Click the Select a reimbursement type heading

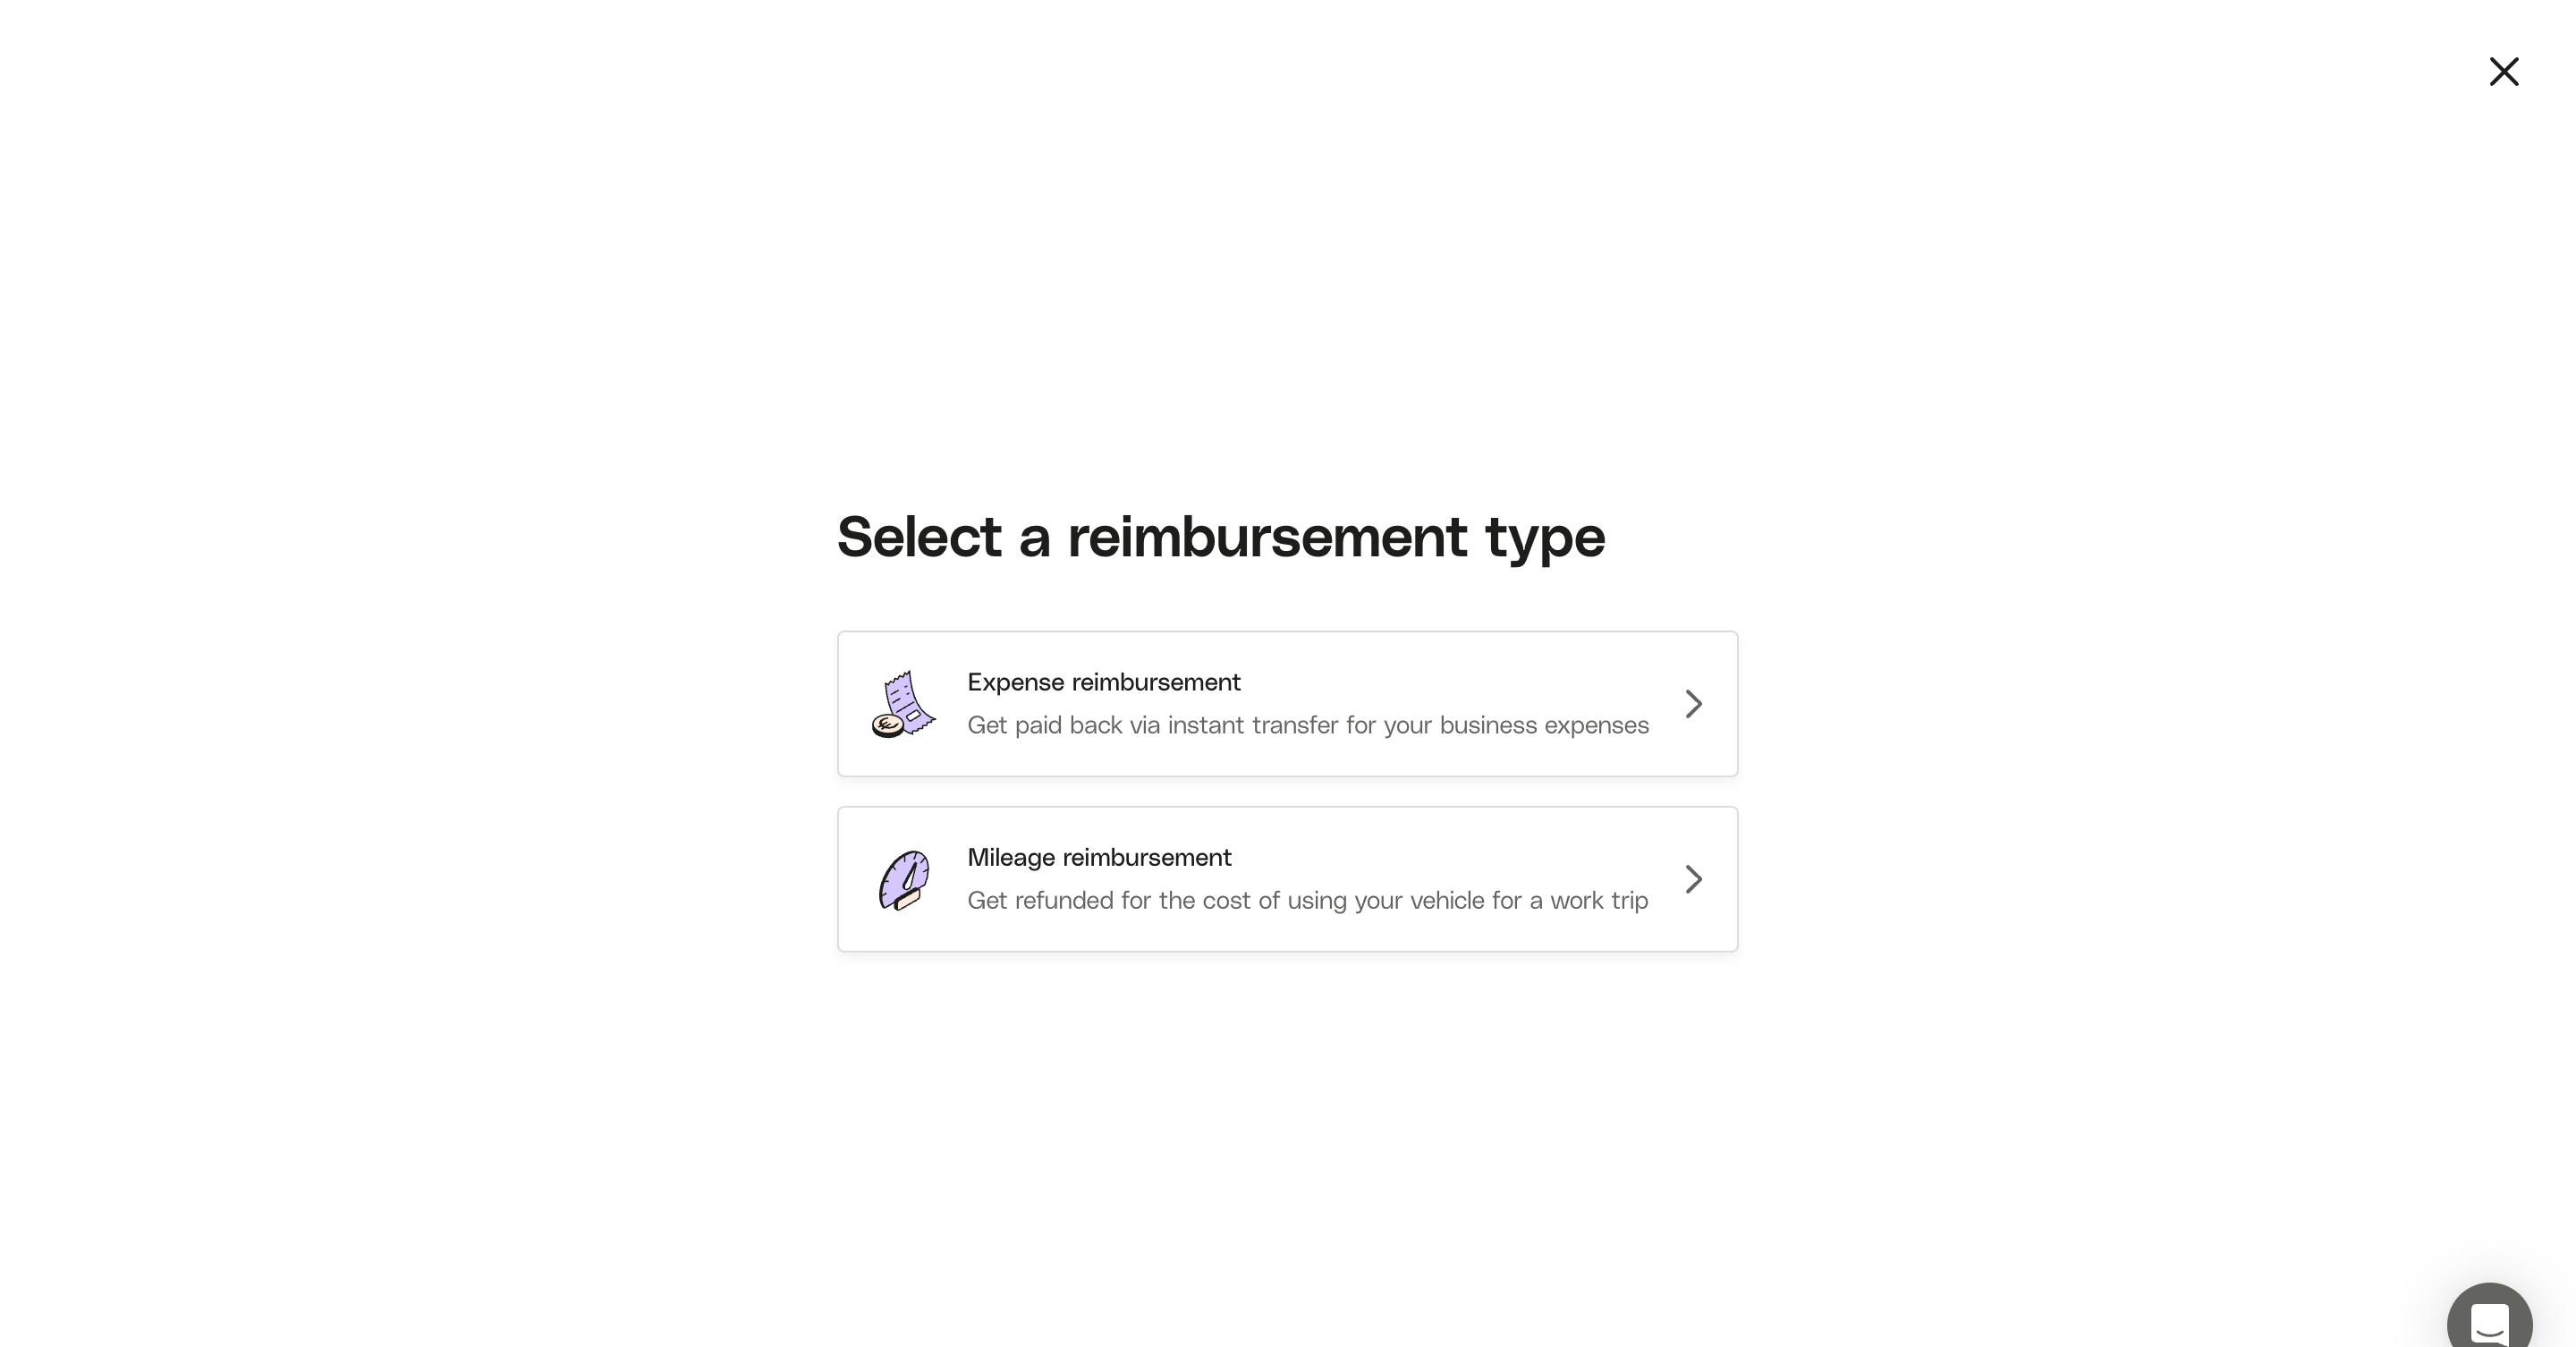tap(1220, 537)
